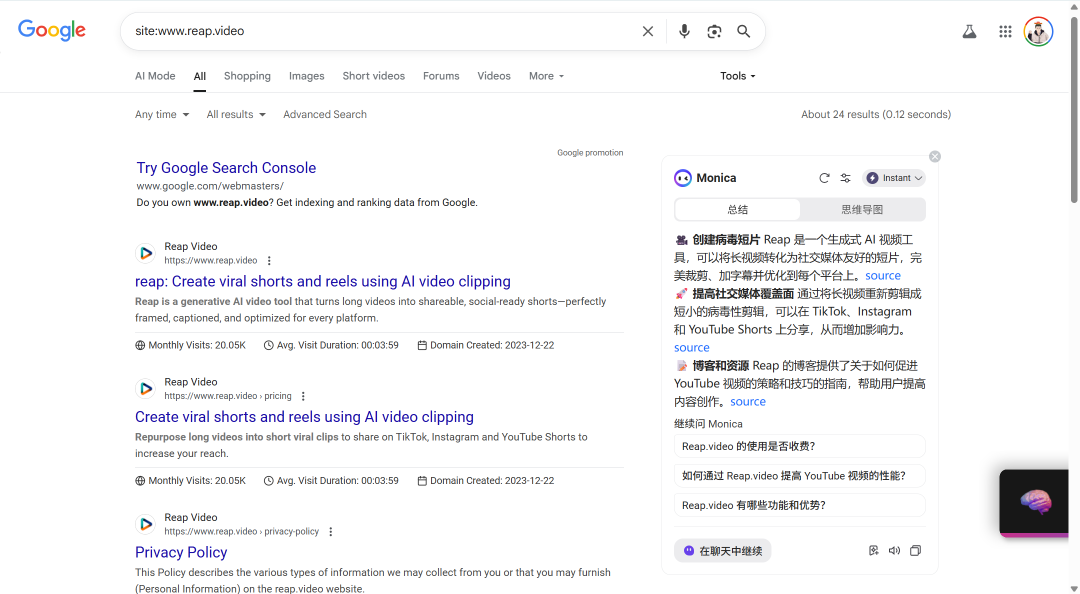The height and width of the screenshot is (594, 1080).
Task: Click Avg. Visit Duration under pricing result
Action: tap(331, 481)
